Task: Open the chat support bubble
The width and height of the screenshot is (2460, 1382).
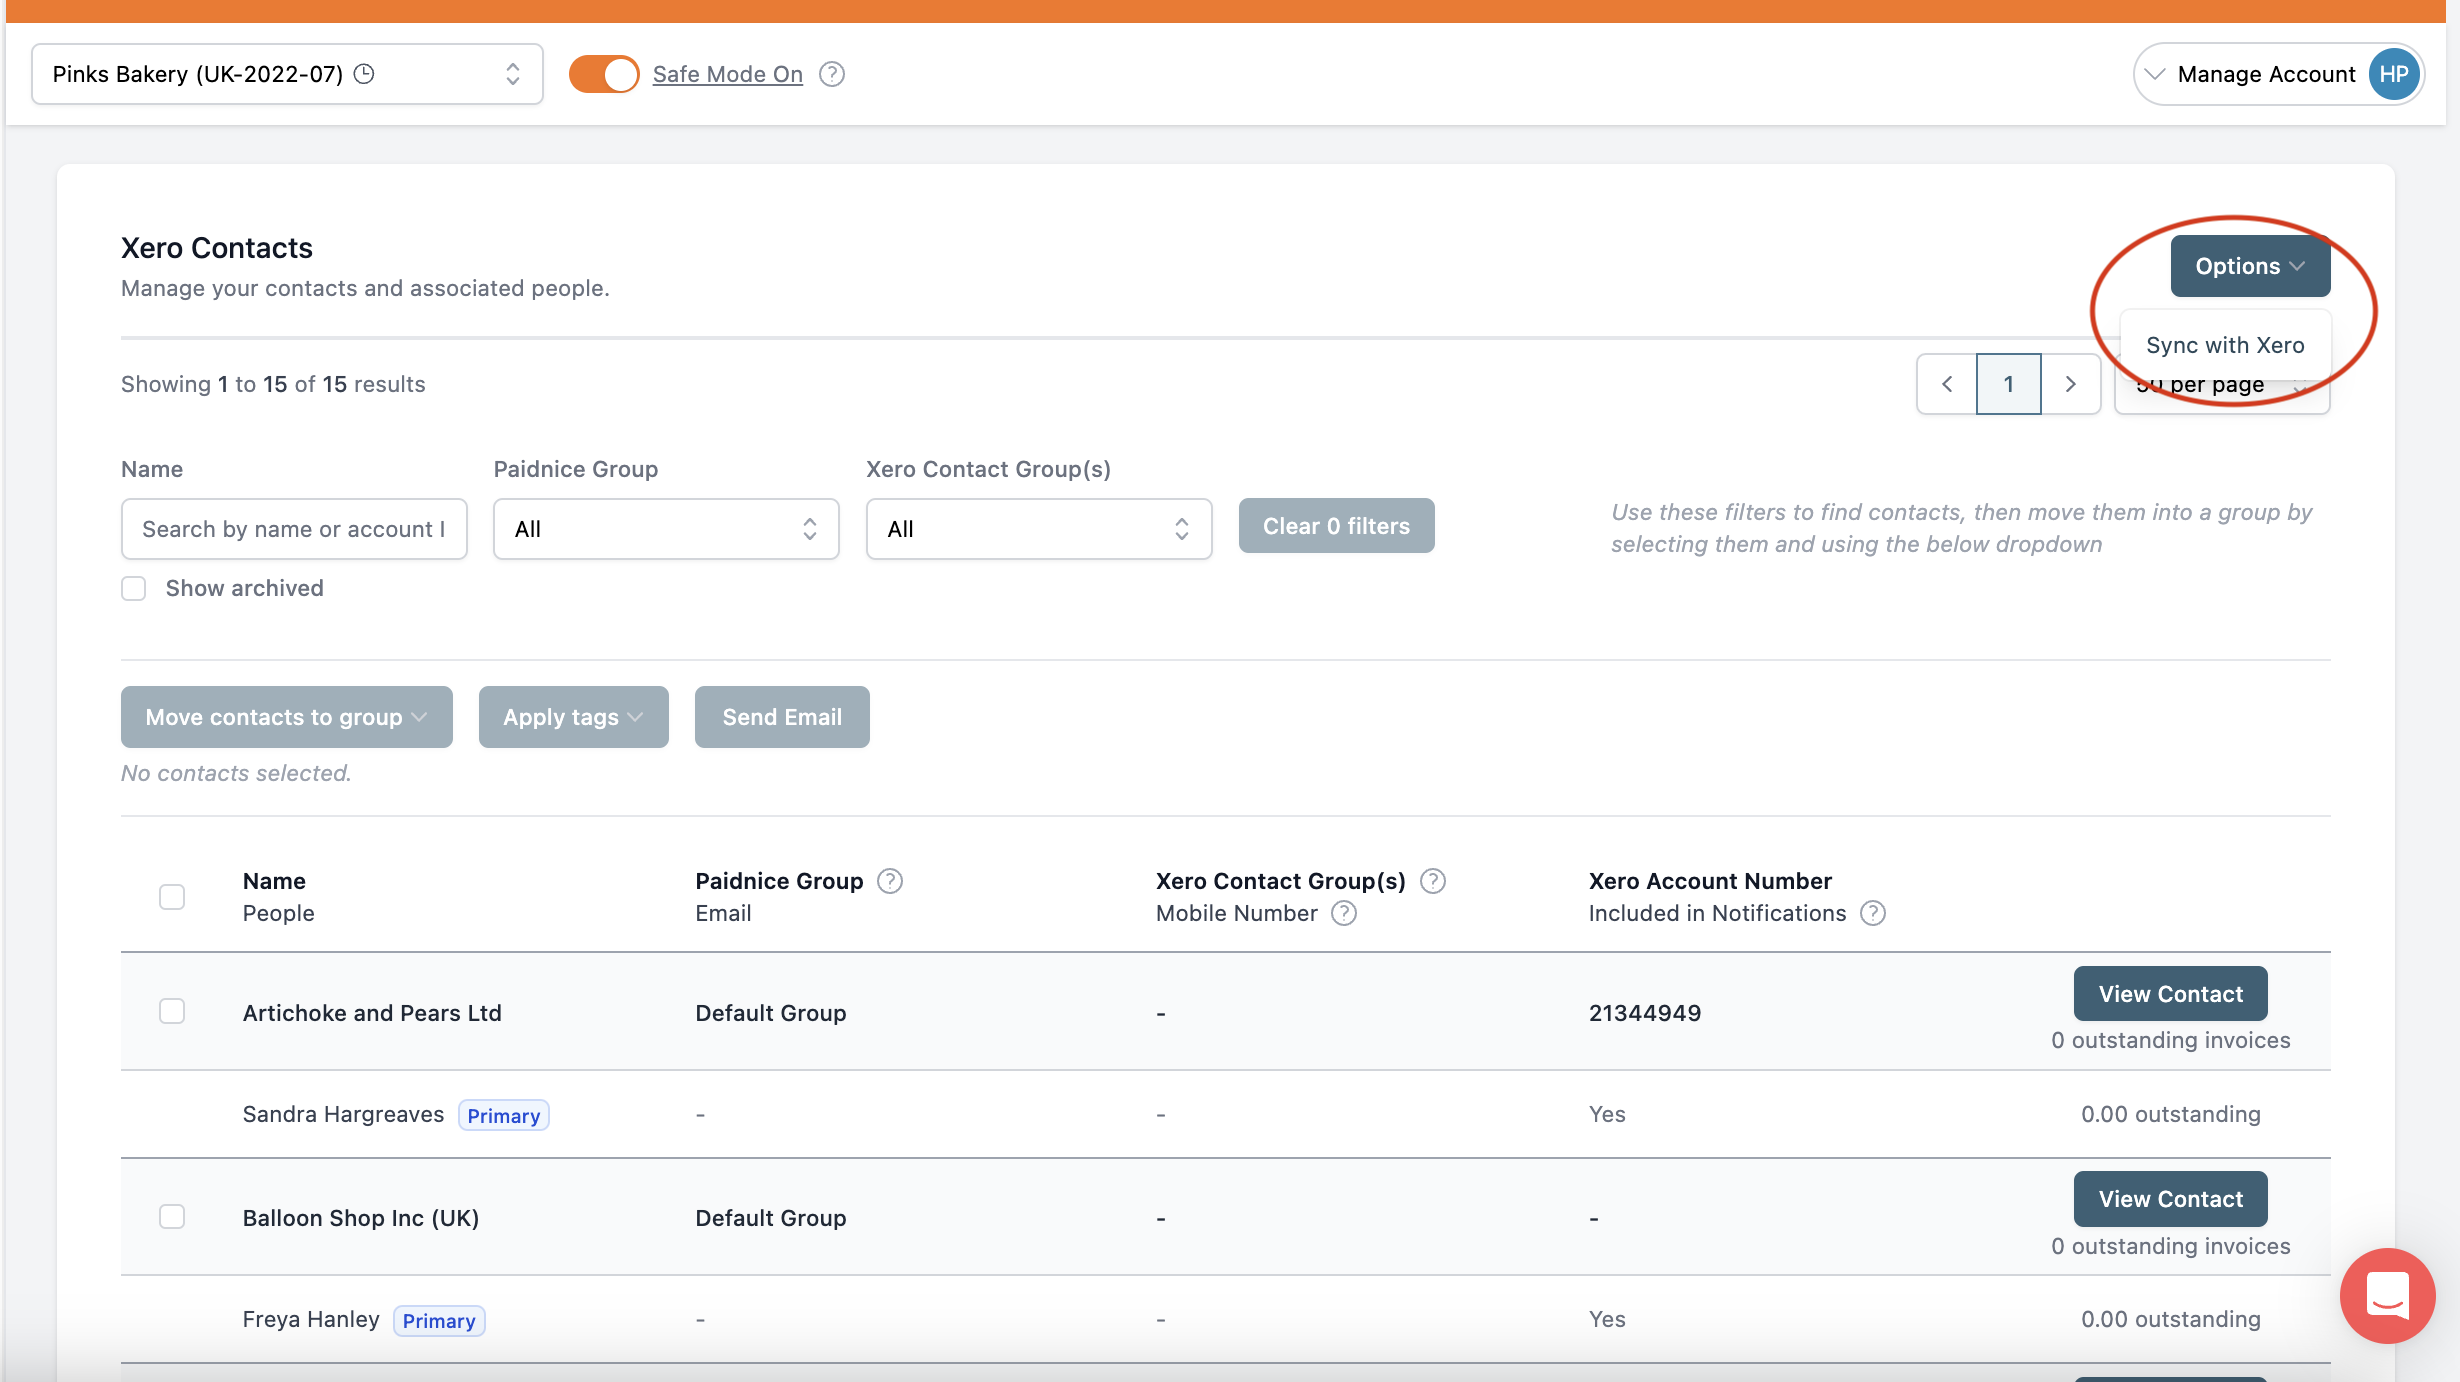Action: [x=2387, y=1296]
